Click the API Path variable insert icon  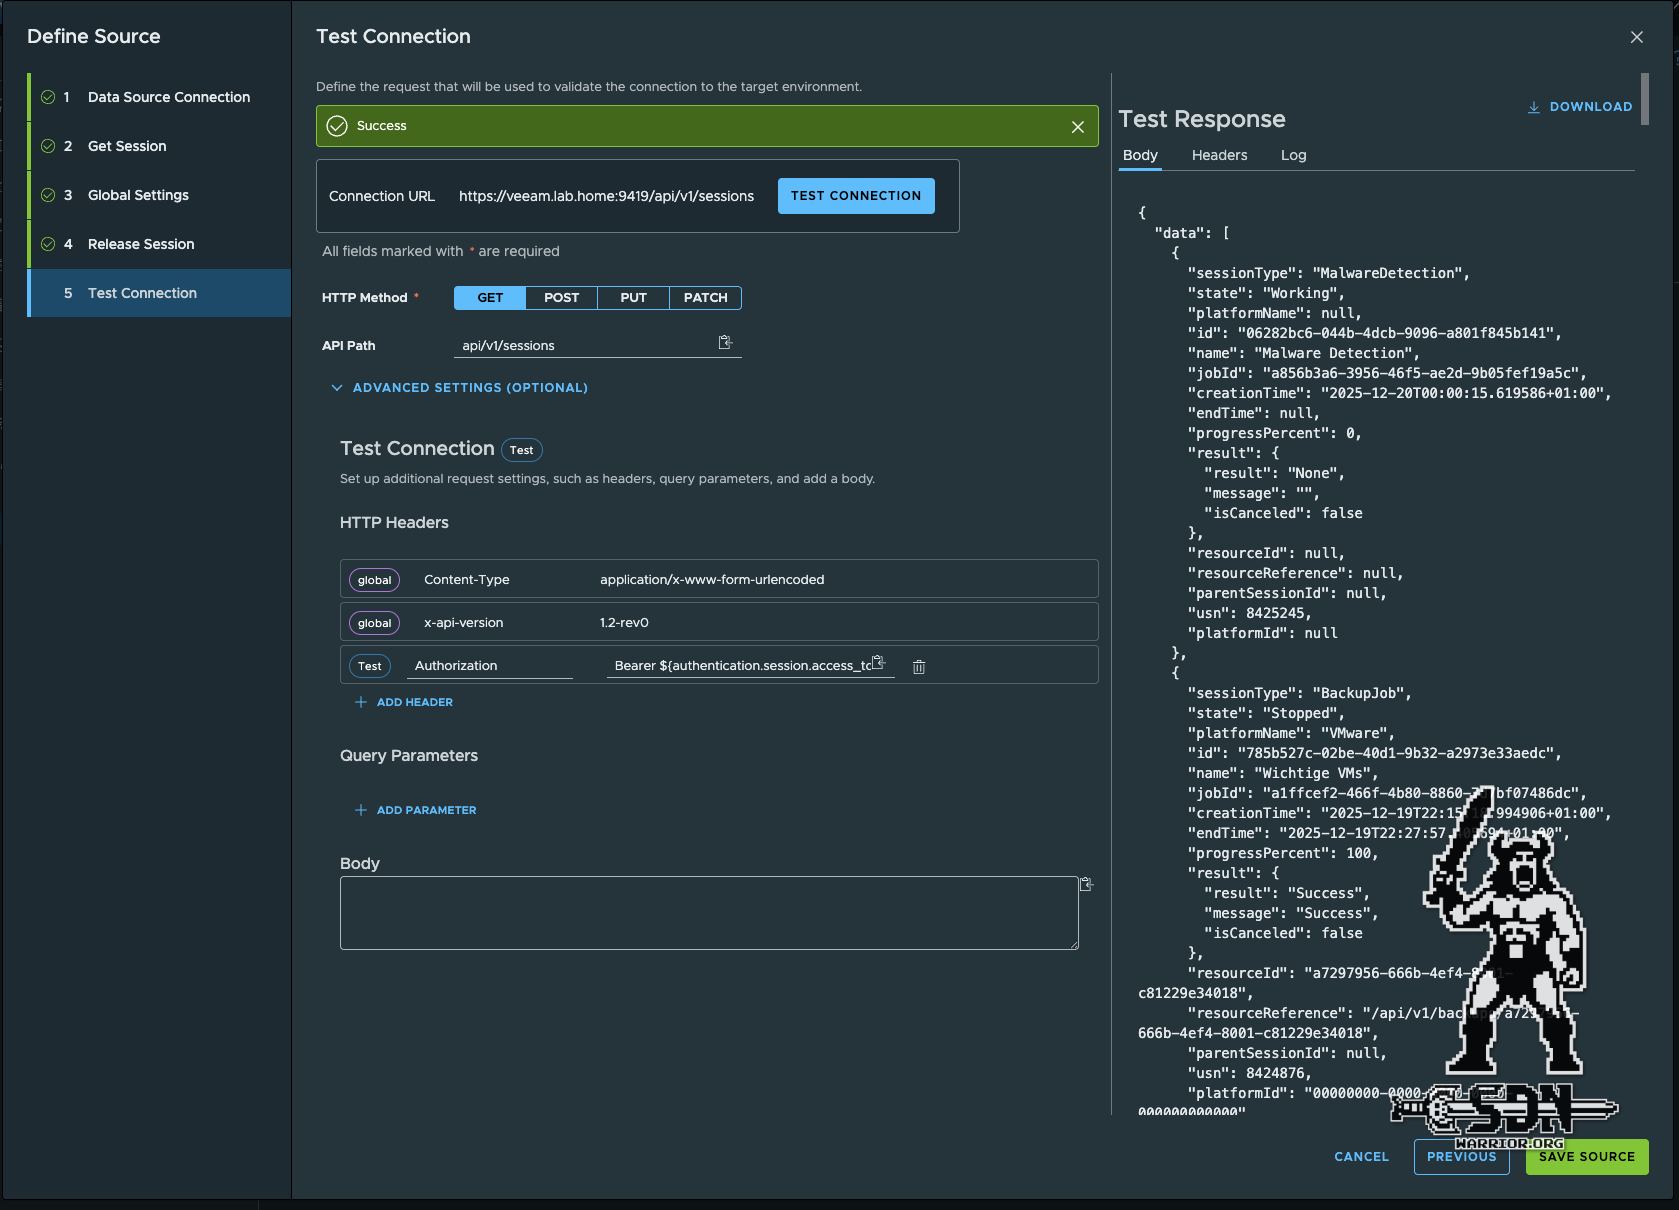tap(725, 343)
